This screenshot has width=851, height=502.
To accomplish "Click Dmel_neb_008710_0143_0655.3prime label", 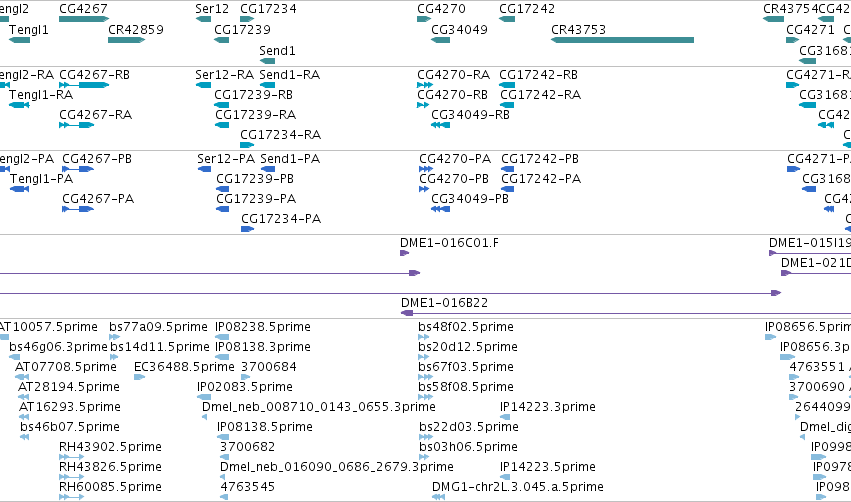I will (319, 407).
